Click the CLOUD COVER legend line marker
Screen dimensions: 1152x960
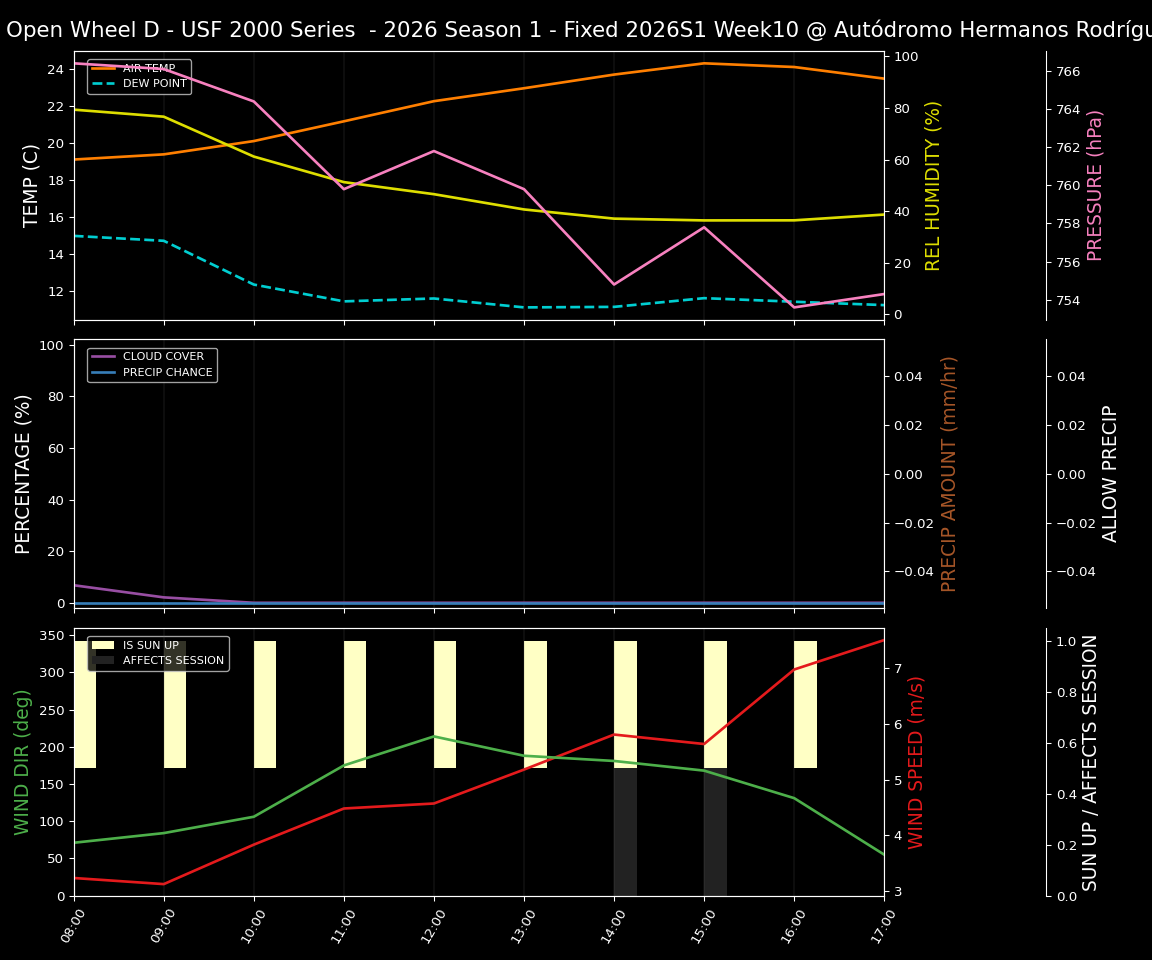tap(106, 356)
